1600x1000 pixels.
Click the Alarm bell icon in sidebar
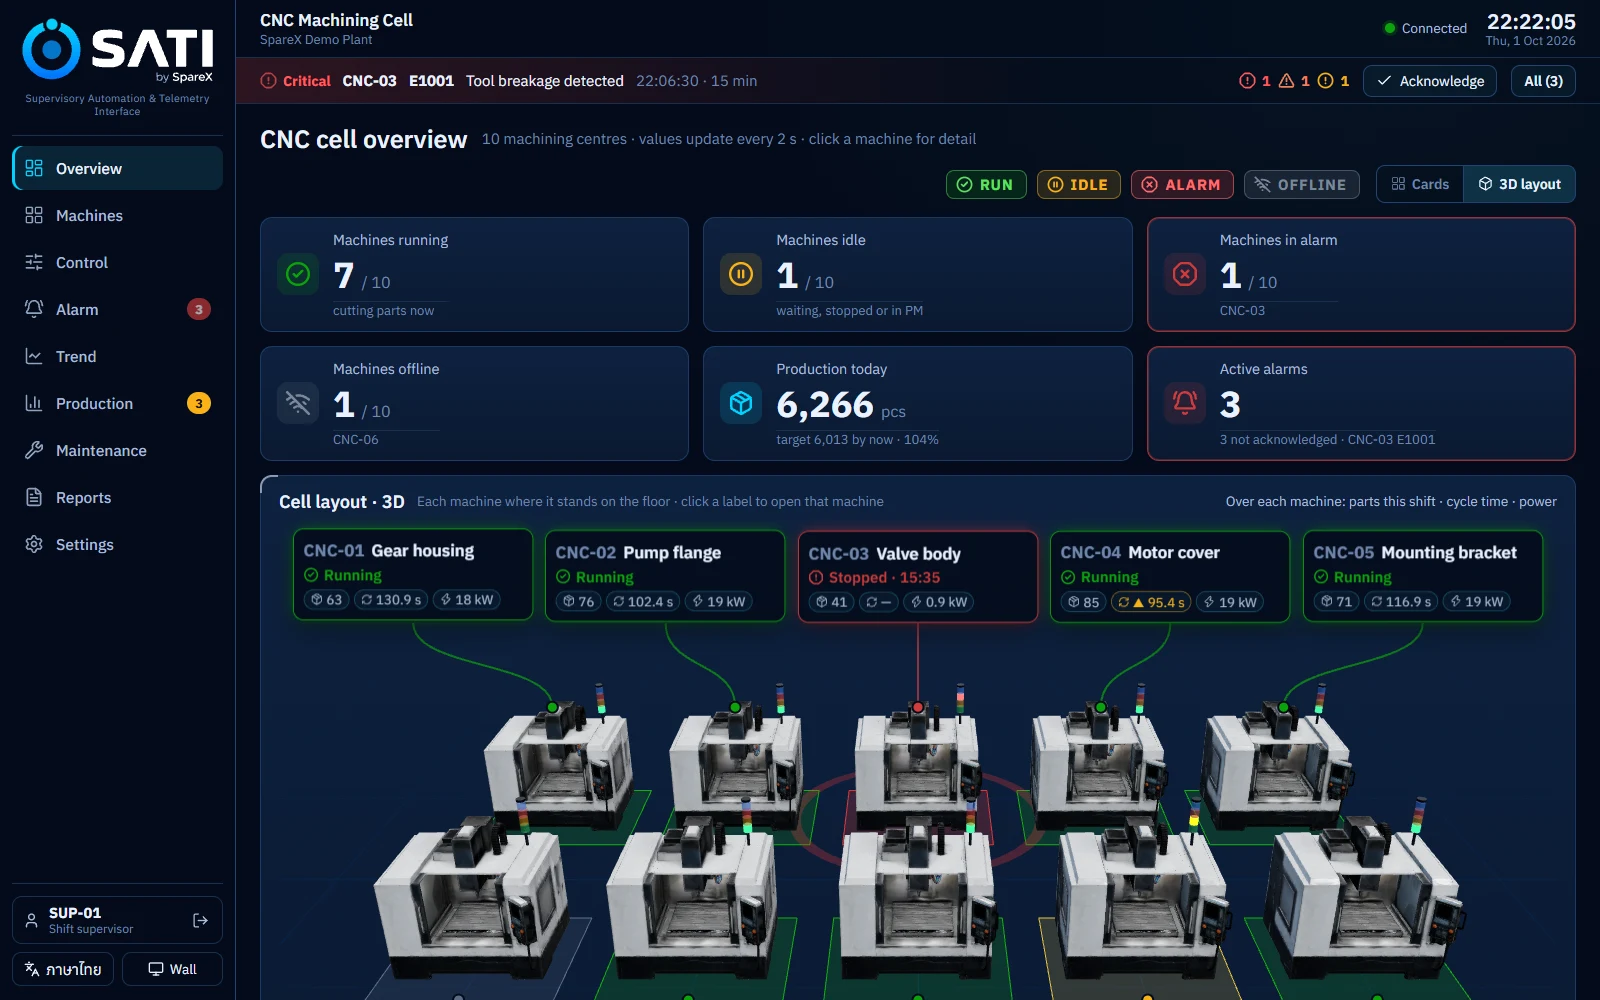coord(34,309)
